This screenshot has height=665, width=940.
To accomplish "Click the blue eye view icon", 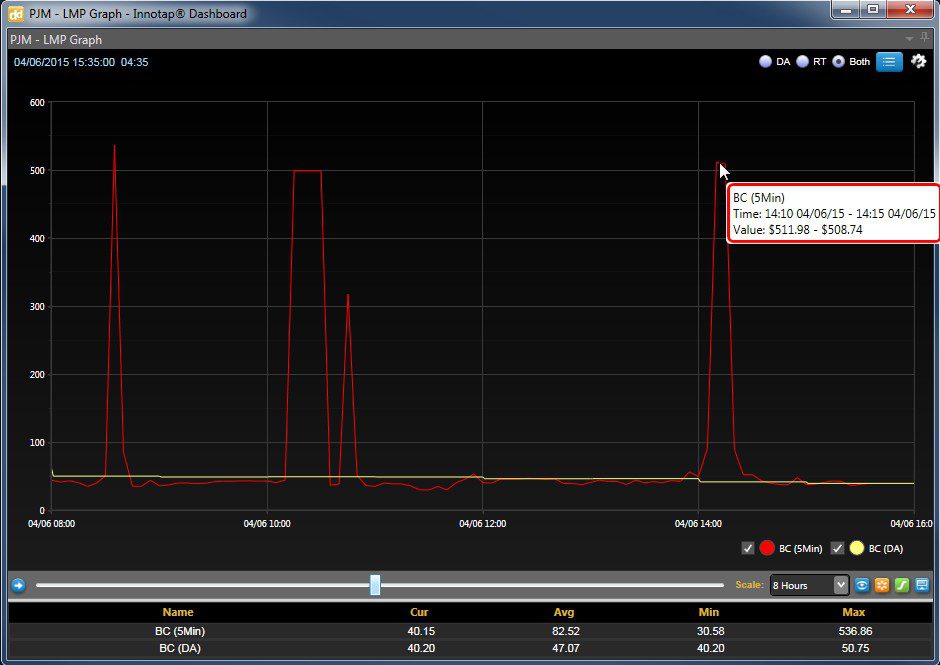I will [861, 585].
